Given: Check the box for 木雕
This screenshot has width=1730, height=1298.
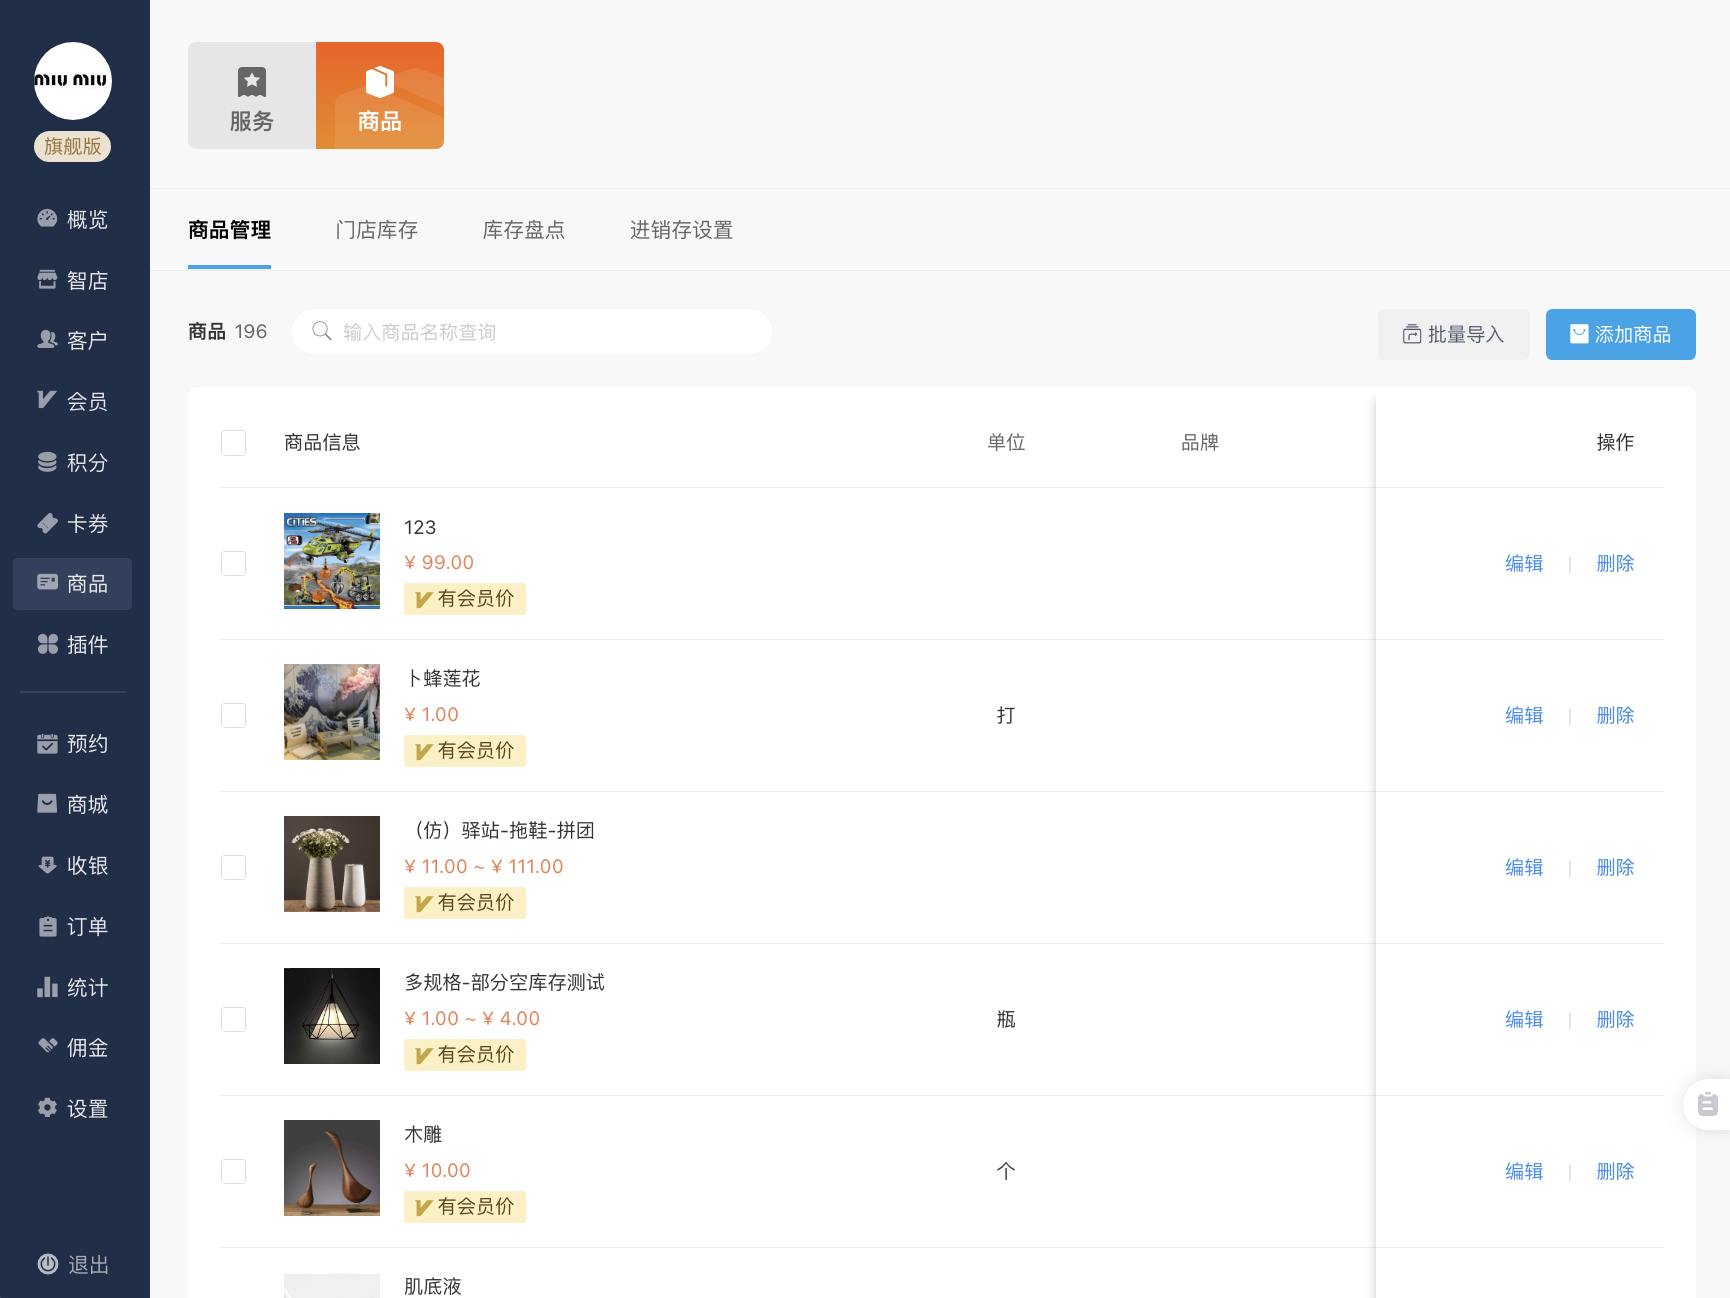Looking at the screenshot, I should click(234, 1171).
